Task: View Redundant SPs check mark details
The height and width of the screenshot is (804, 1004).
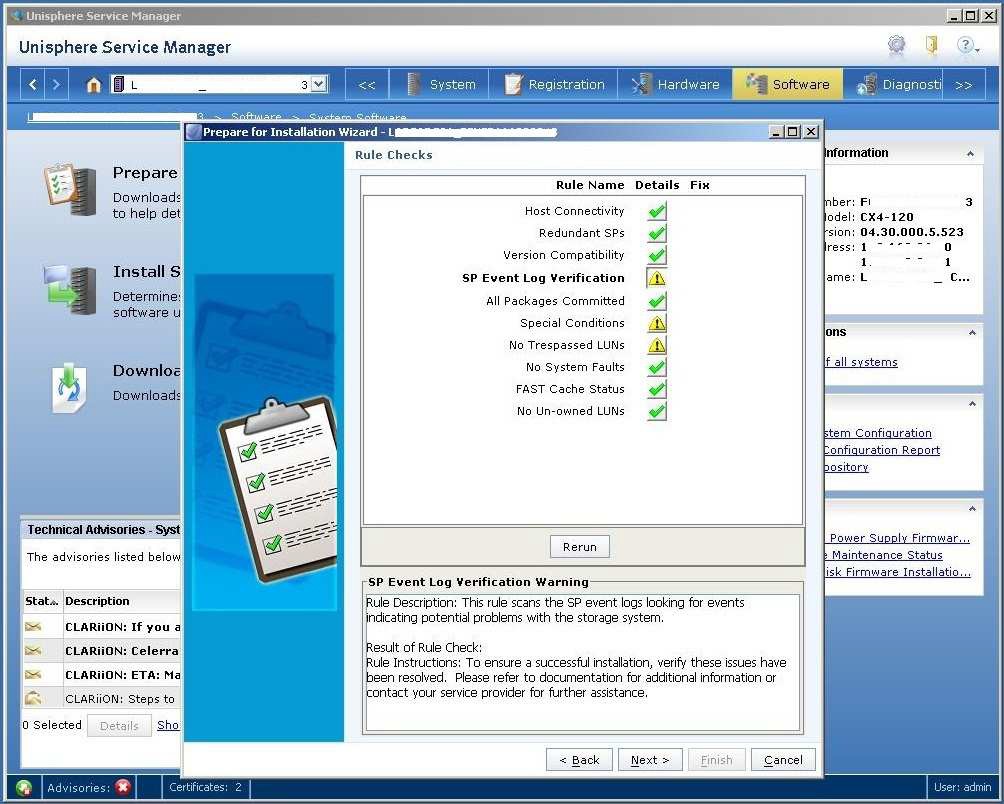Action: [x=656, y=233]
